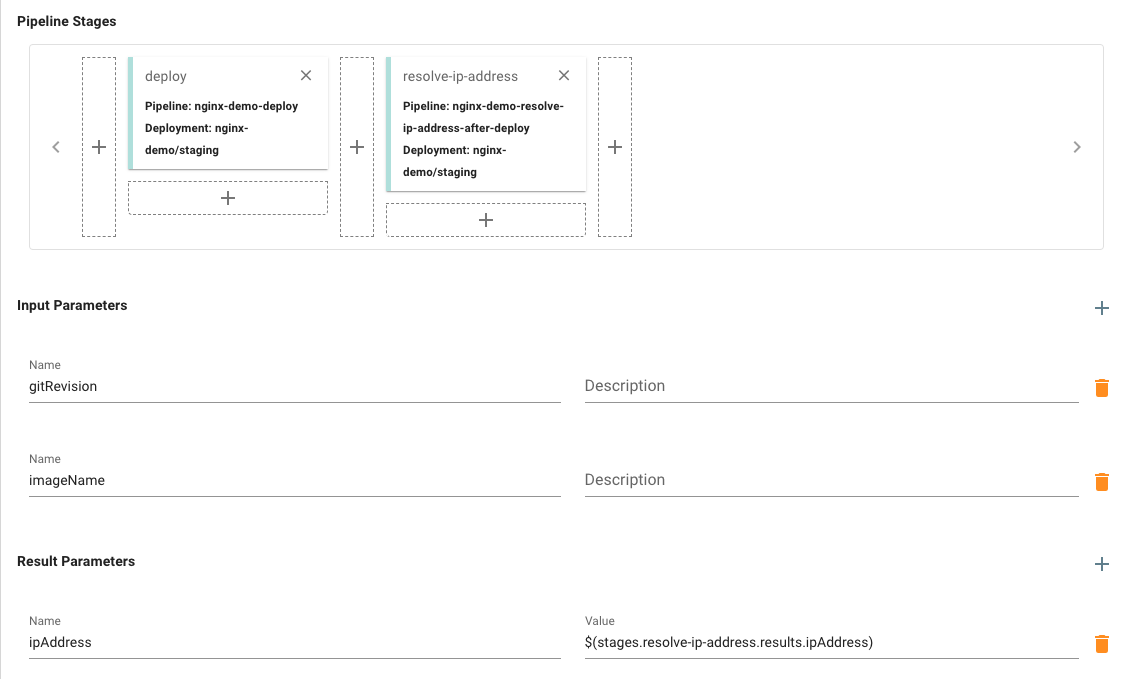Delete the gitRevision input parameter
This screenshot has height=679, width=1125.
[x=1102, y=388]
